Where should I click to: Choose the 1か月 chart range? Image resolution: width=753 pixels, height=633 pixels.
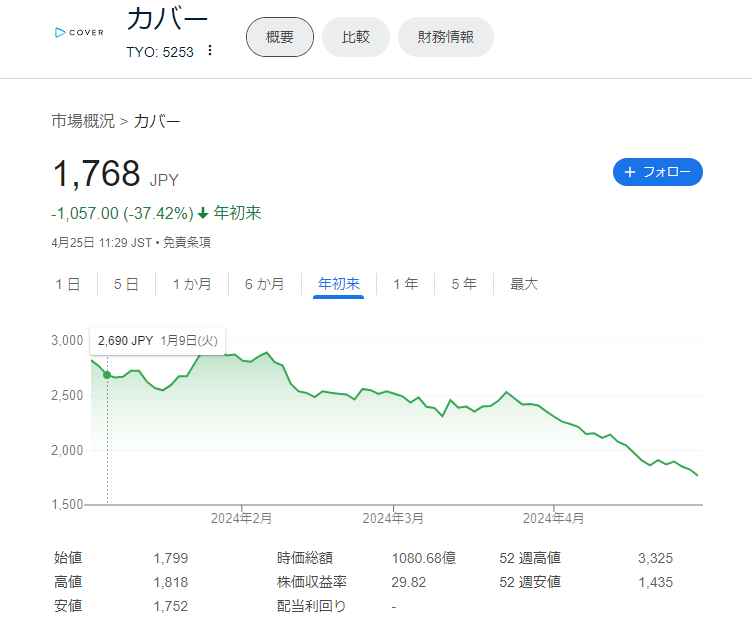pyautogui.click(x=192, y=284)
